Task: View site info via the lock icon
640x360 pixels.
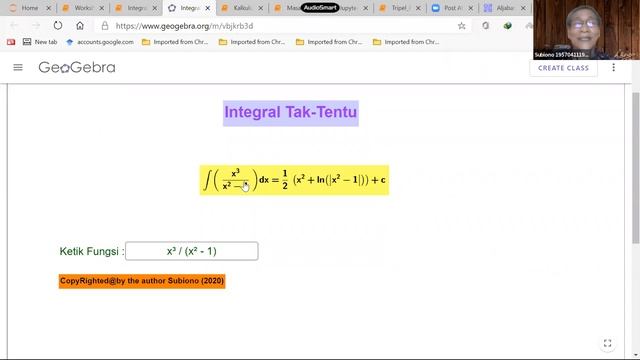Action: coord(105,26)
